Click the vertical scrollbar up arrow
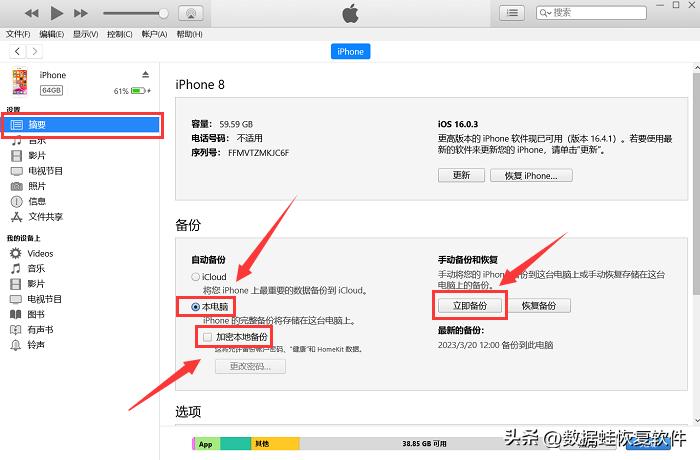Viewport: 700px width, 460px height. point(696,68)
